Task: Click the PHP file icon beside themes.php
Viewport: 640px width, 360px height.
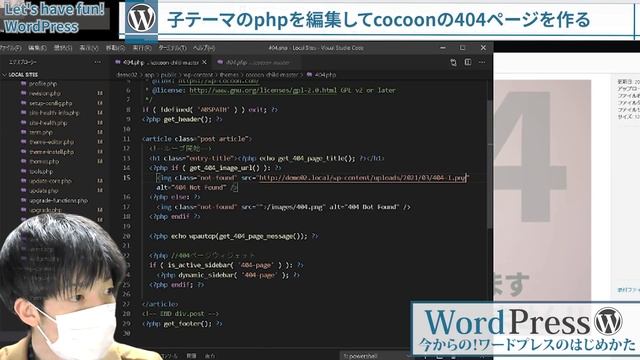Action: tap(23, 162)
